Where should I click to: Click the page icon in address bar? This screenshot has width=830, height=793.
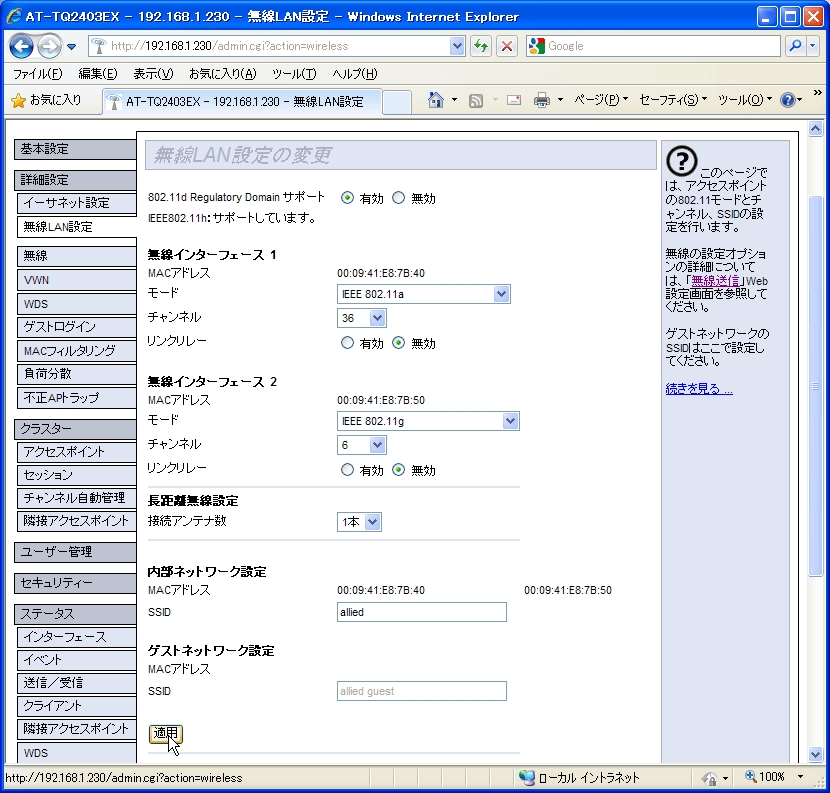click(x=98, y=46)
